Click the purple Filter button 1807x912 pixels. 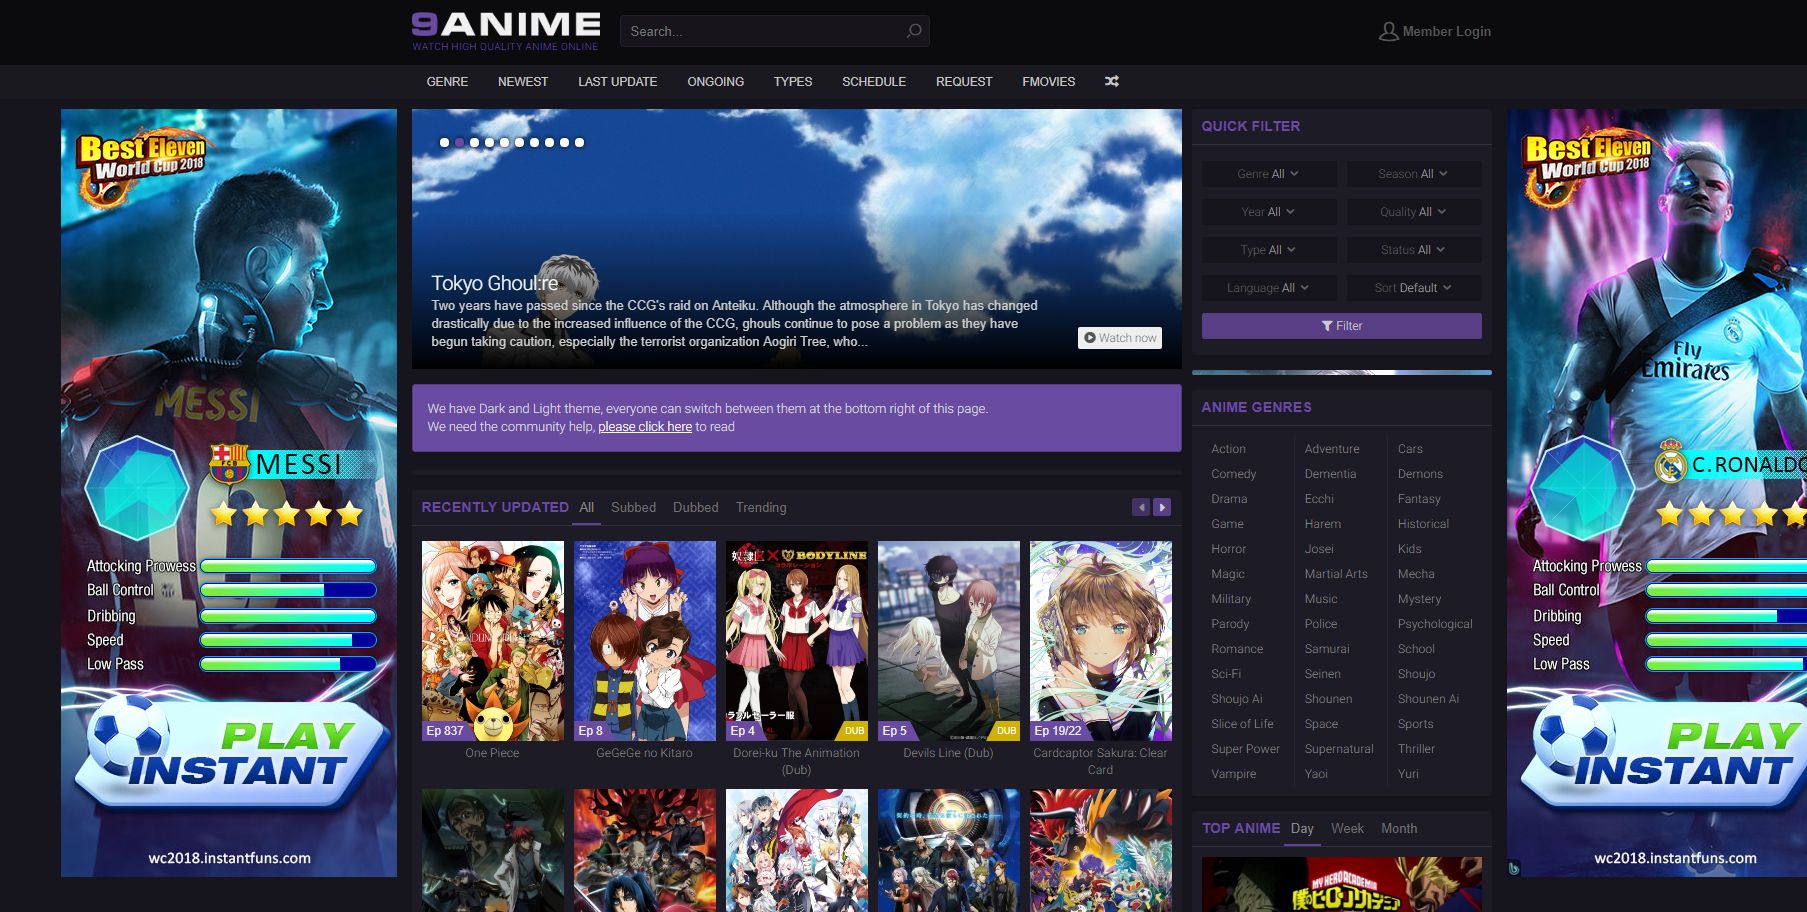(x=1342, y=326)
